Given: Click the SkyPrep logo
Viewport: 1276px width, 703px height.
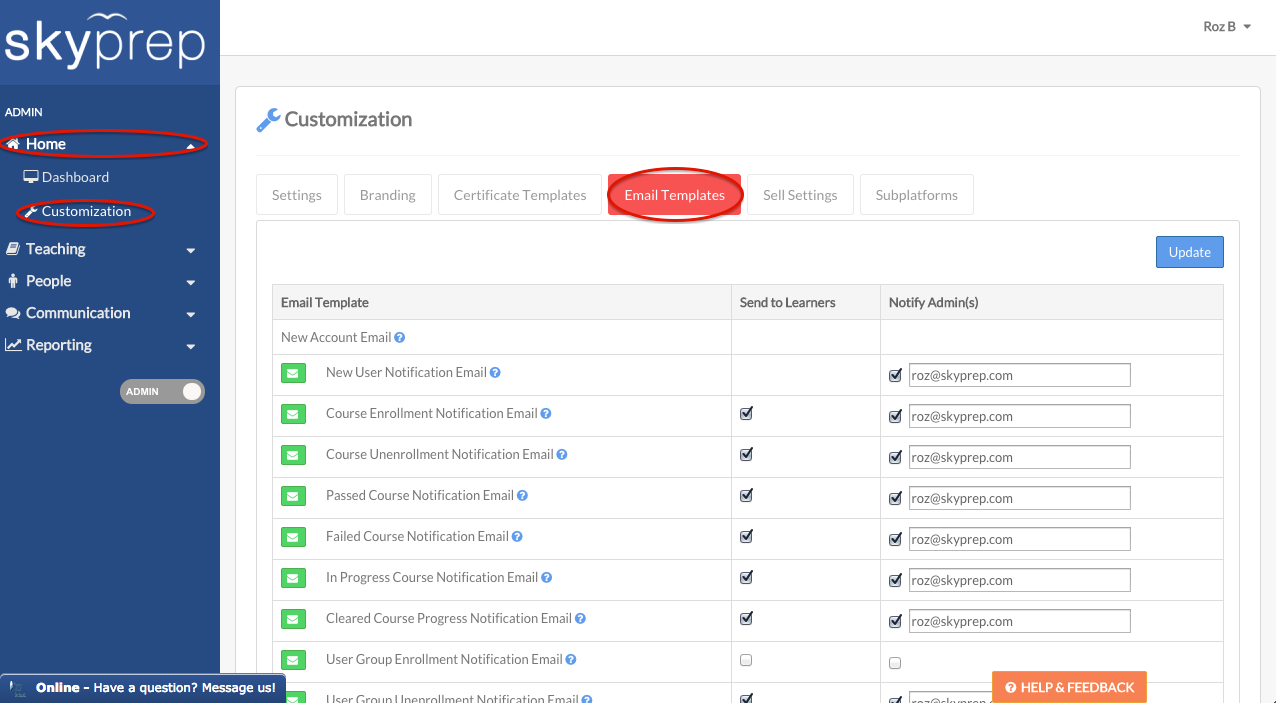Looking at the screenshot, I should (x=105, y=42).
